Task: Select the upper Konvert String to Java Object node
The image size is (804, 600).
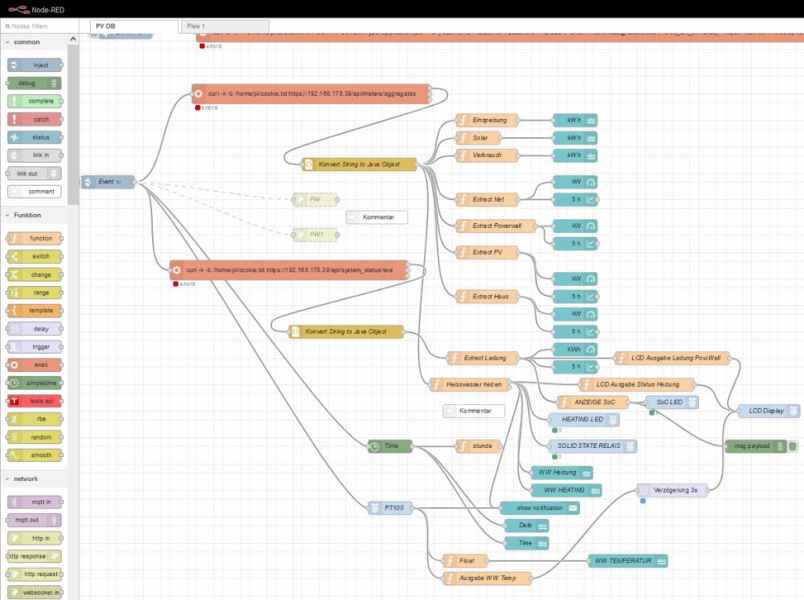Action: click(359, 164)
